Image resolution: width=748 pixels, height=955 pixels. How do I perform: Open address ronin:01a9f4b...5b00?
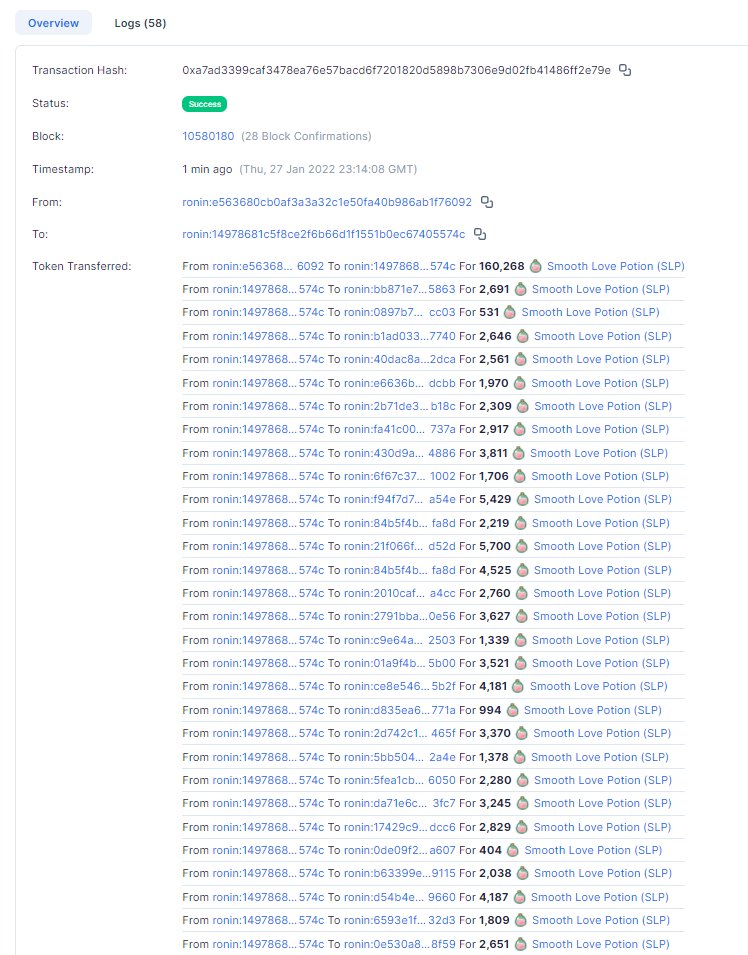click(x=400, y=663)
